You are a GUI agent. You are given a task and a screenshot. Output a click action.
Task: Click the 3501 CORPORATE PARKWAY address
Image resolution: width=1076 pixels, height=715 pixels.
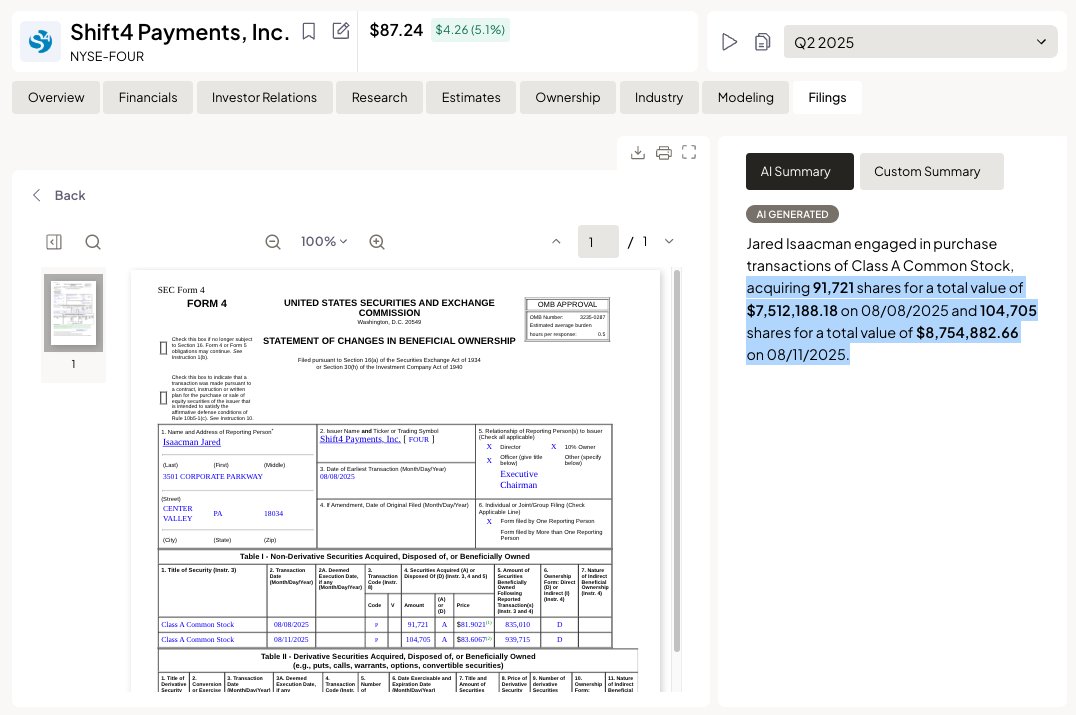point(213,476)
